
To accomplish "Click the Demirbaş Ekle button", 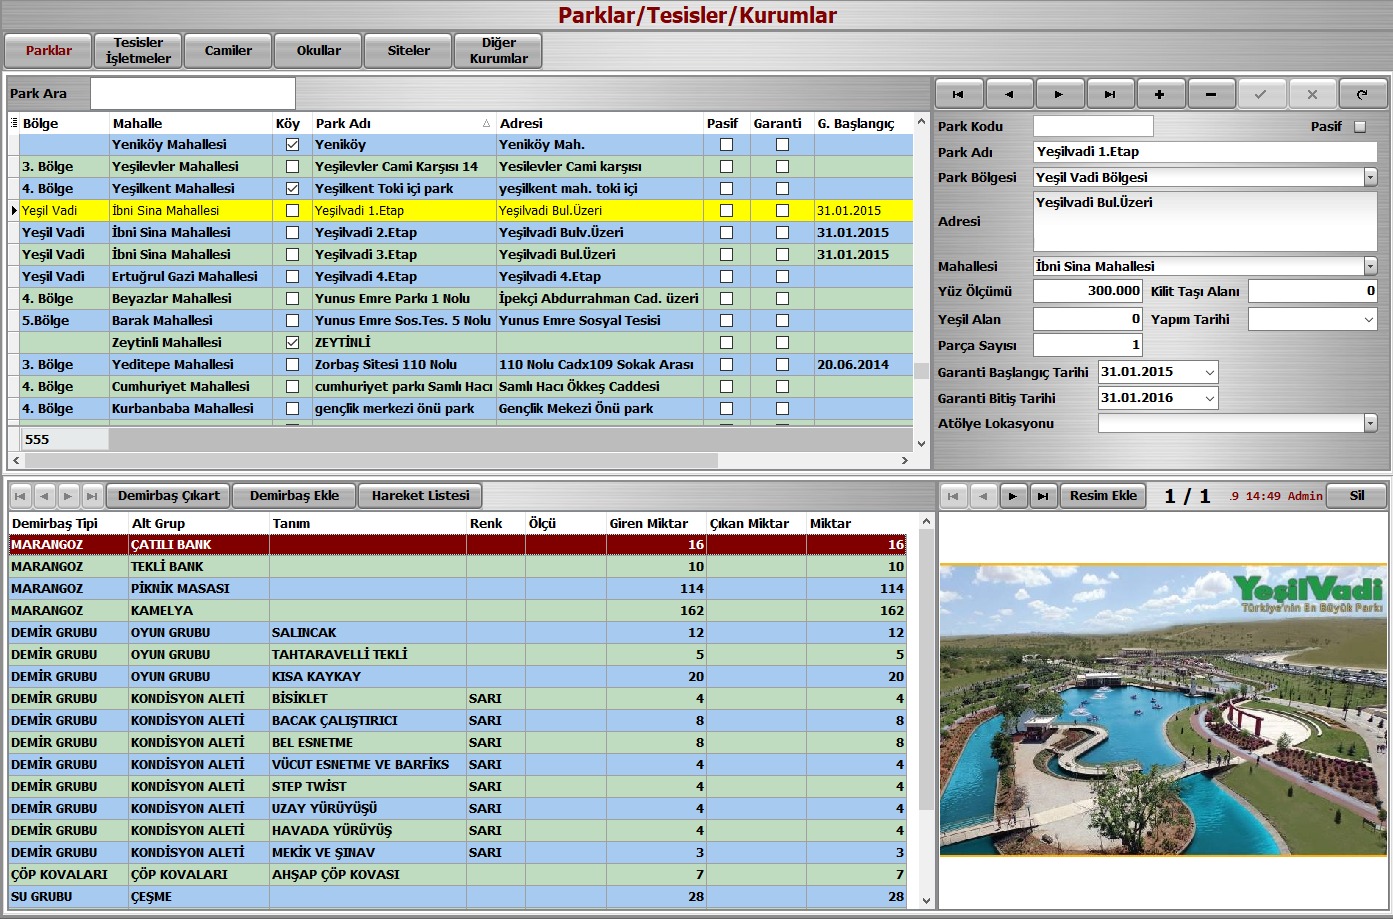I will coord(294,496).
